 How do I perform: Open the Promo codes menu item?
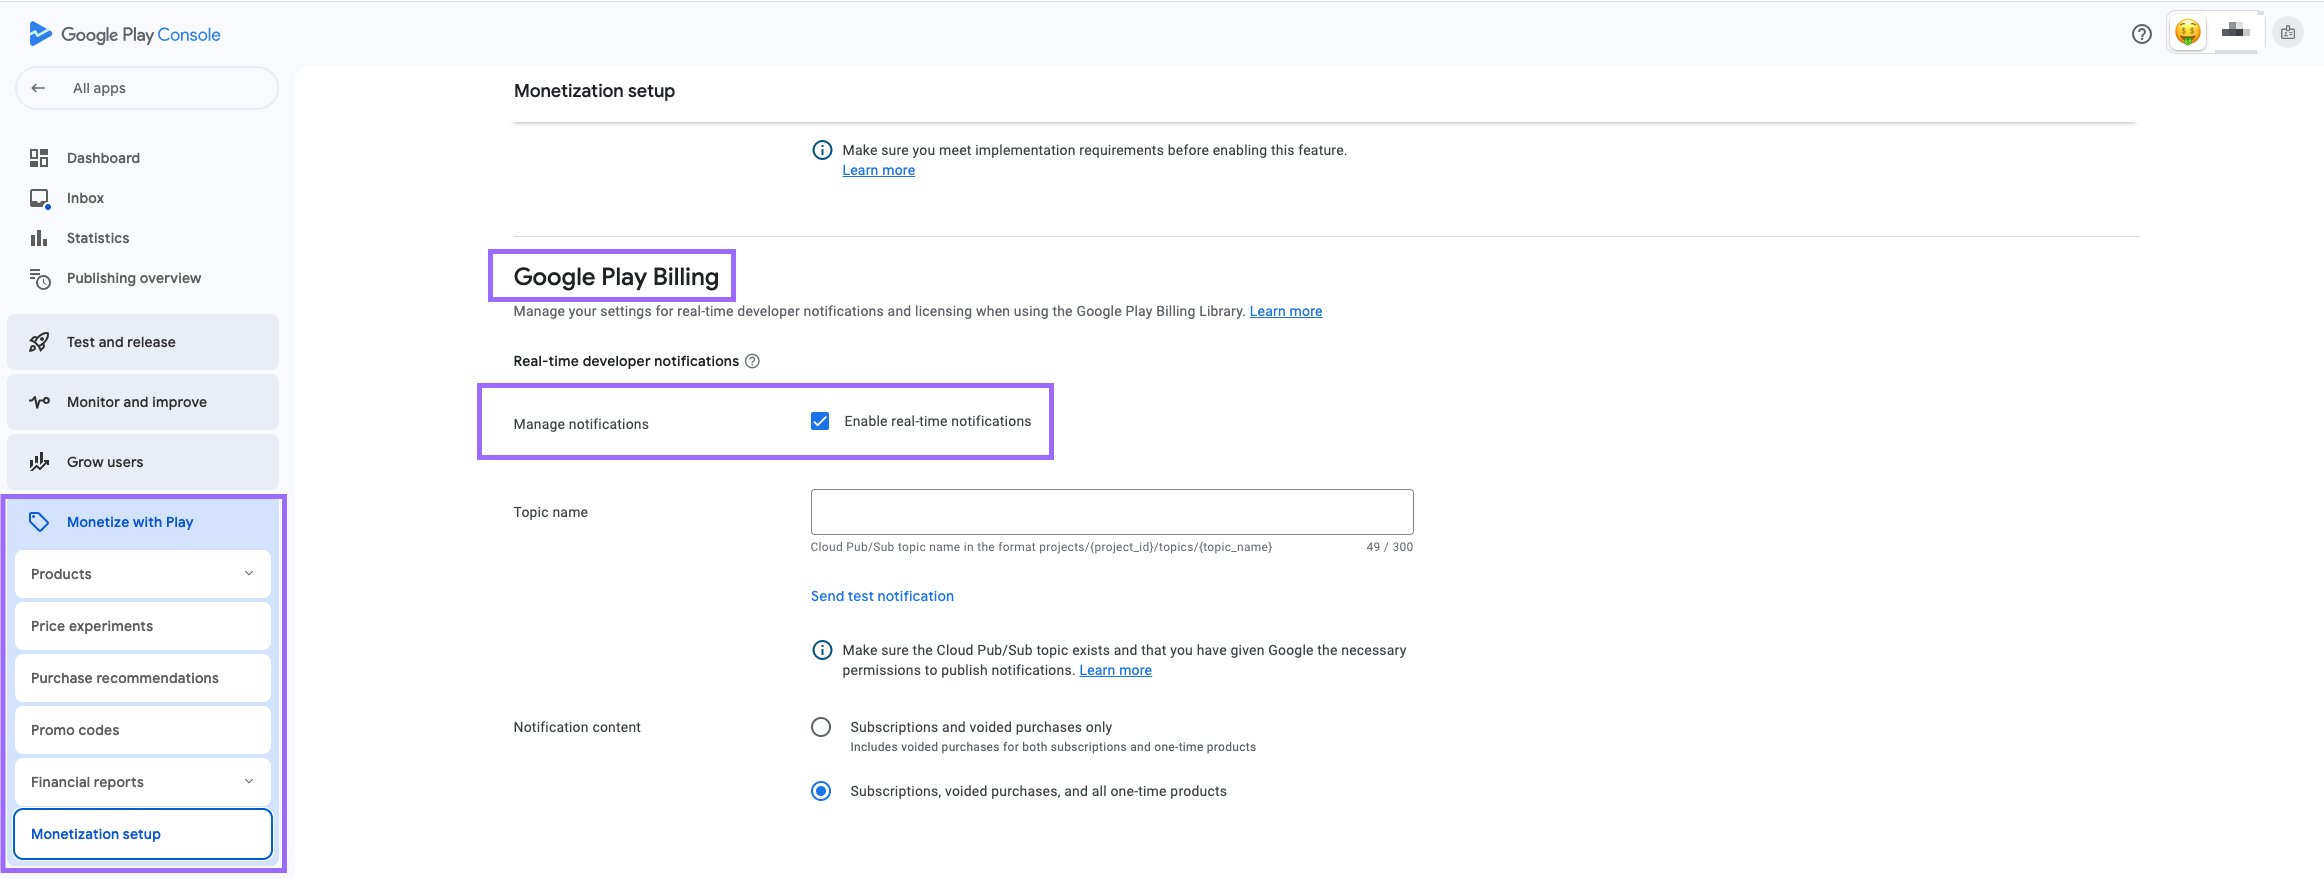click(x=143, y=730)
